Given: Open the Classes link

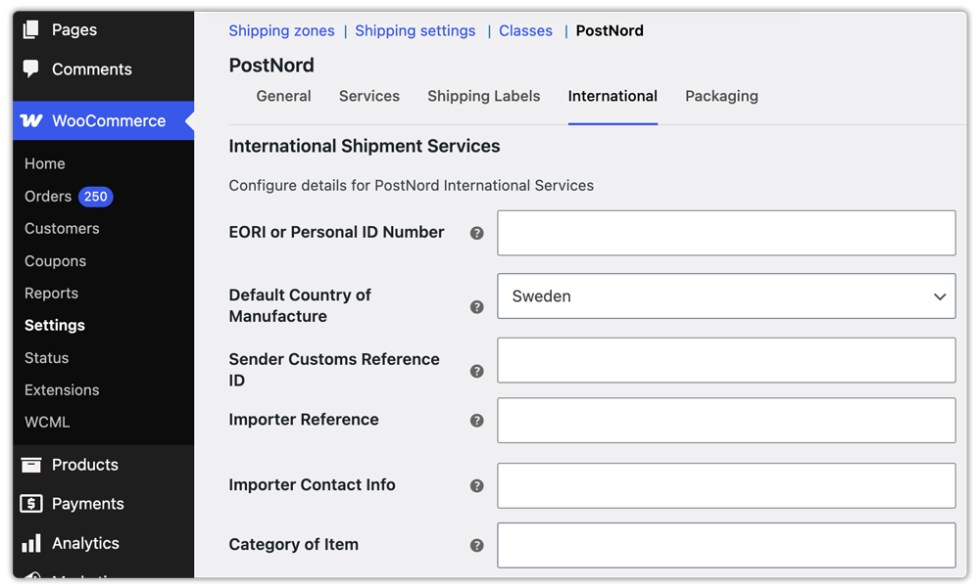Looking at the screenshot, I should click(x=526, y=31).
